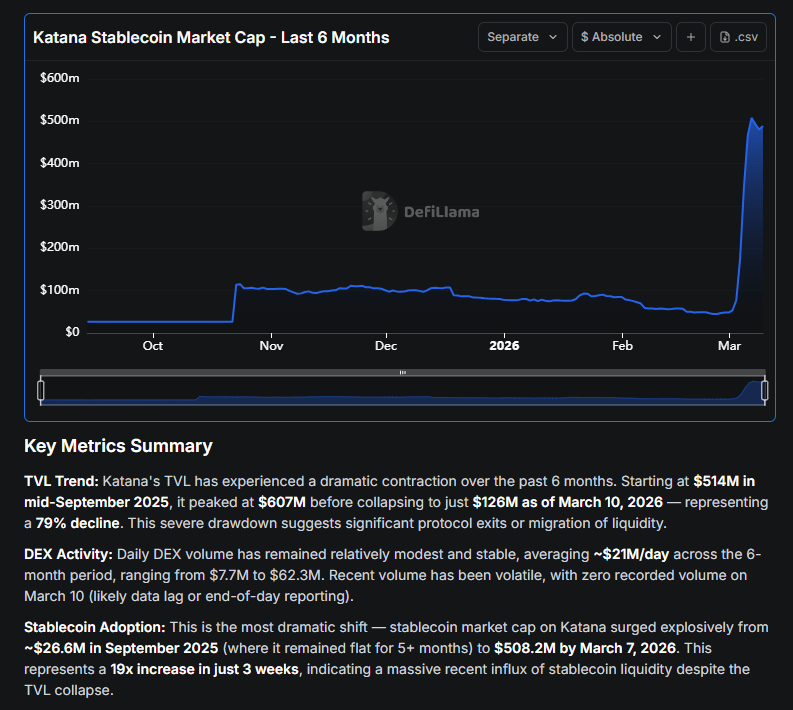Click the chart line peak in March
The width and height of the screenshot is (793, 710).
tap(752, 119)
